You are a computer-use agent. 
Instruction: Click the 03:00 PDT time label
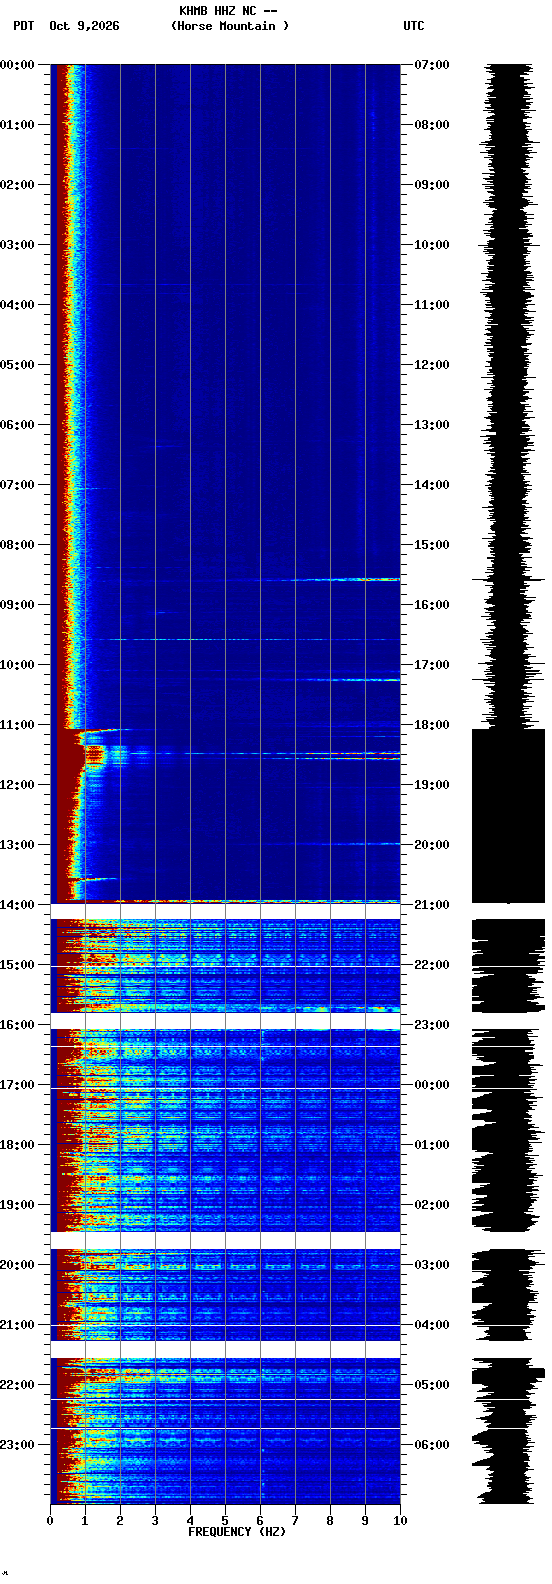(x=17, y=245)
